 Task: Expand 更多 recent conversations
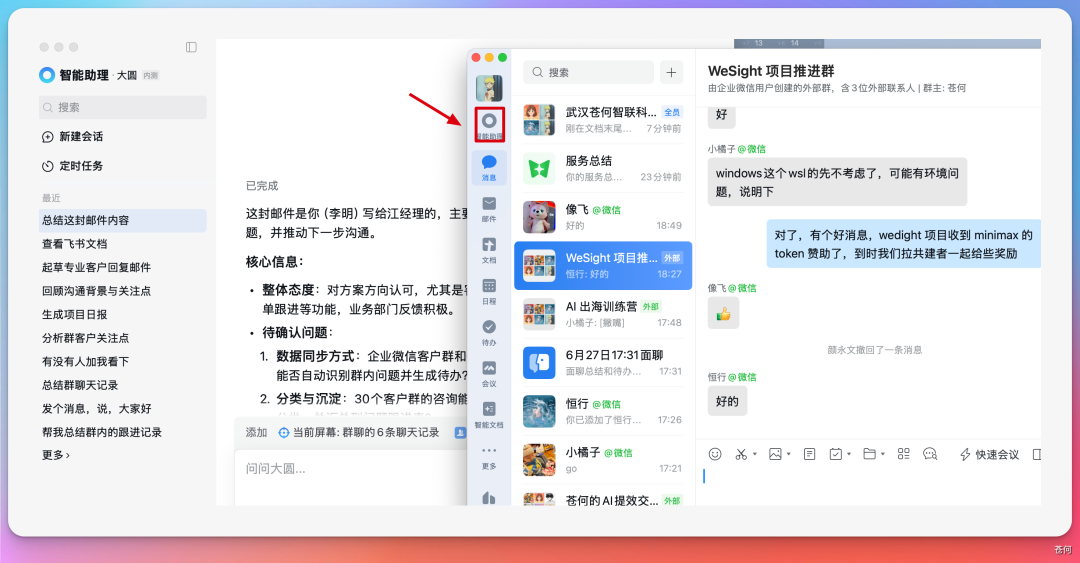pos(56,455)
